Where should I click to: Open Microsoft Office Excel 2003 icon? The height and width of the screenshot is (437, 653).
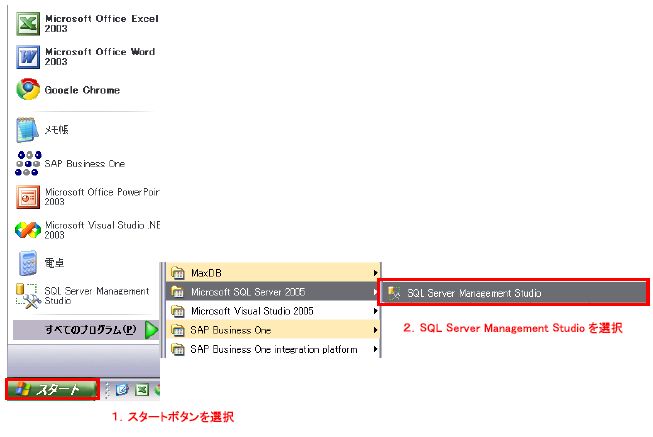tap(28, 23)
